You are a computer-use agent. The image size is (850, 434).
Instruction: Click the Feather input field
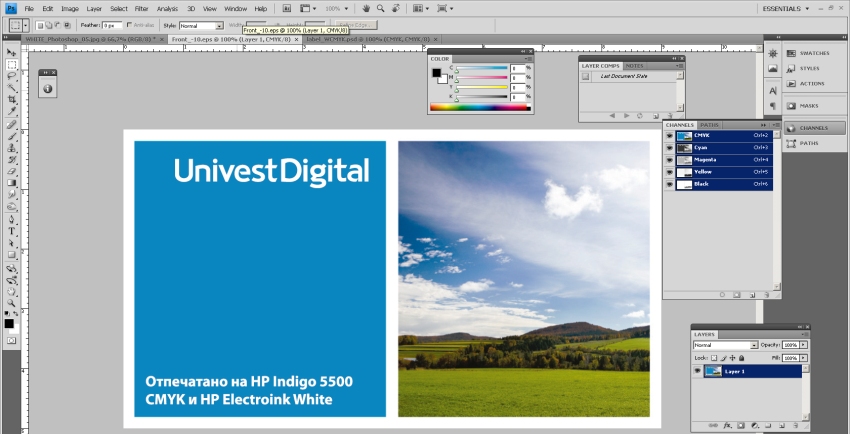[x=113, y=25]
